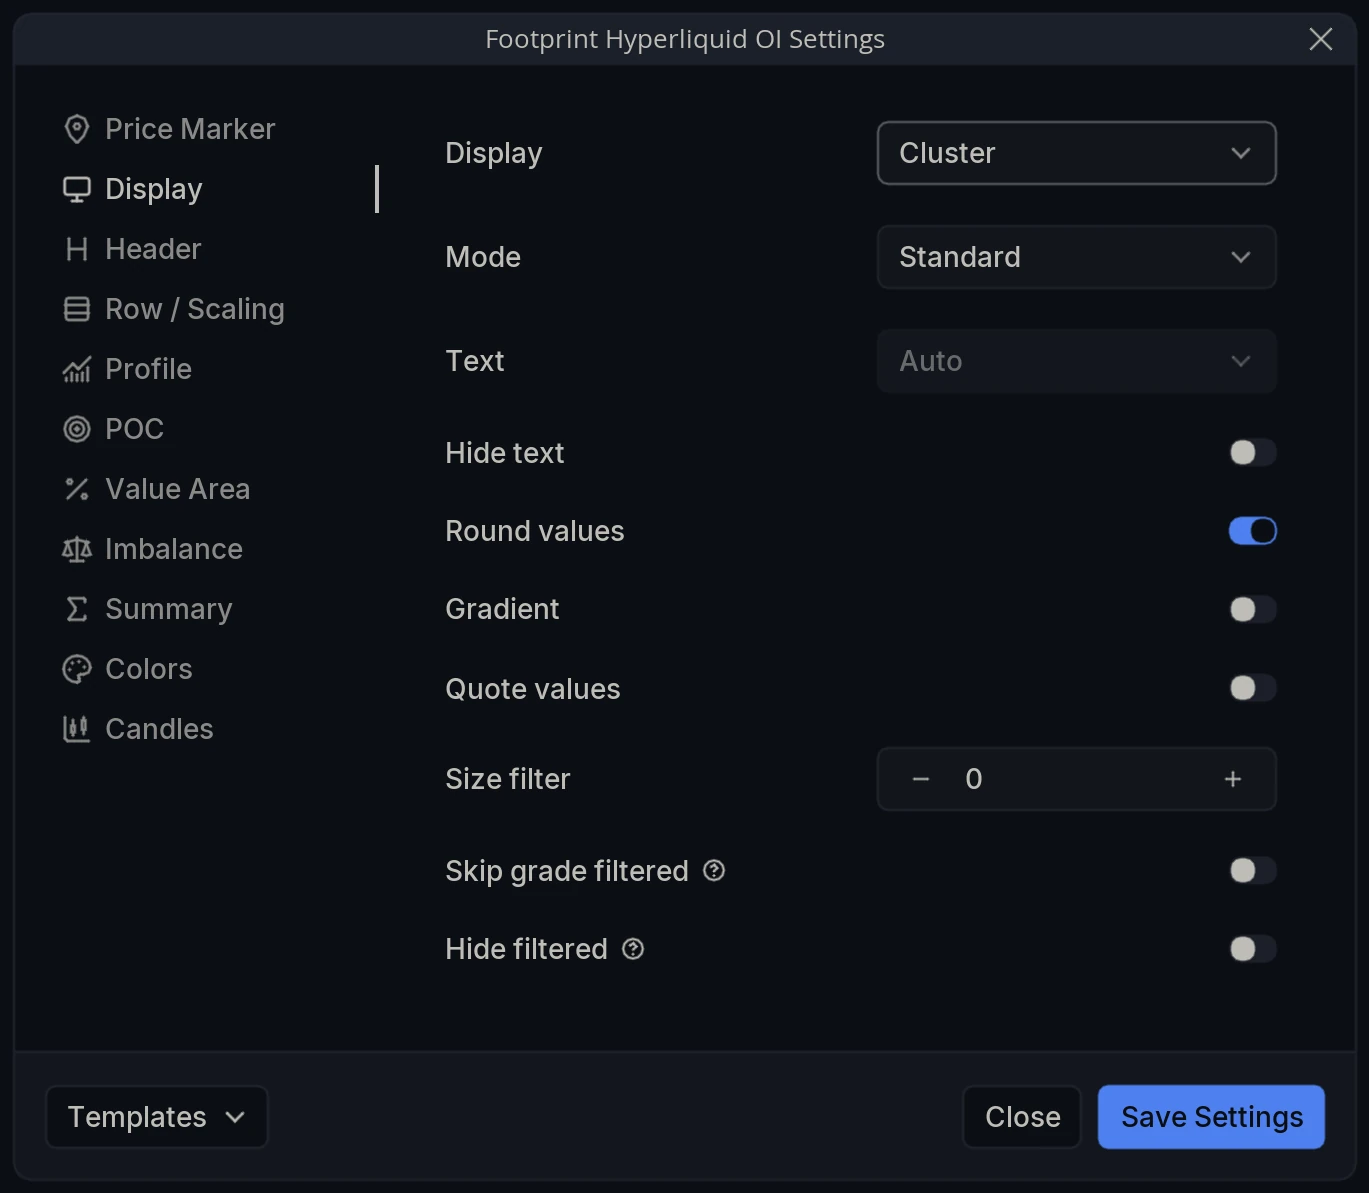The image size is (1369, 1193).
Task: Open the Display dropdown showing Cluster
Action: 1077,153
